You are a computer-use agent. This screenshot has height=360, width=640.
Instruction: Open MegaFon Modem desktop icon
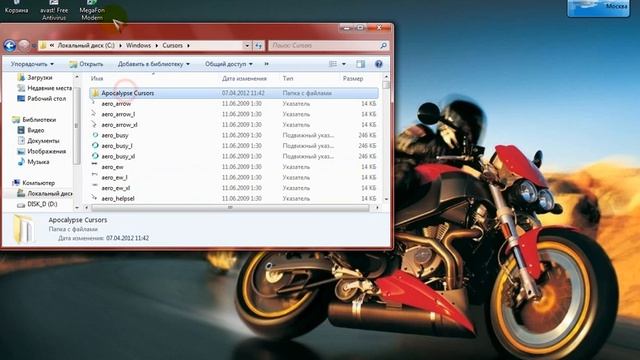click(x=92, y=11)
